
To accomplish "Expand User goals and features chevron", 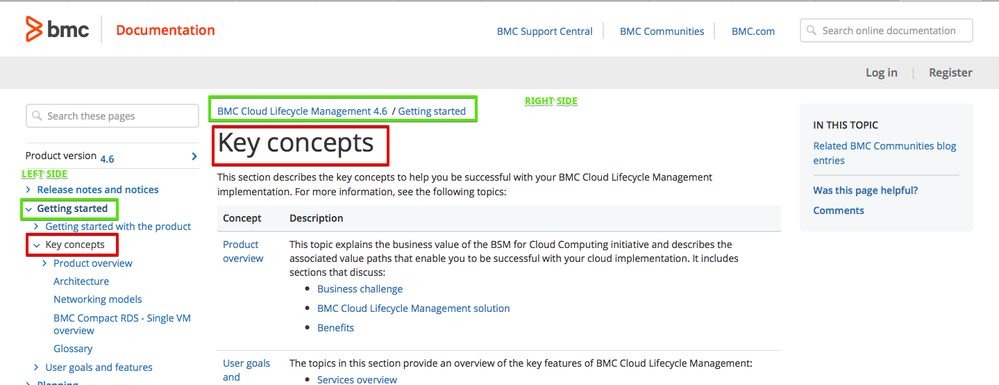I will (x=36, y=368).
